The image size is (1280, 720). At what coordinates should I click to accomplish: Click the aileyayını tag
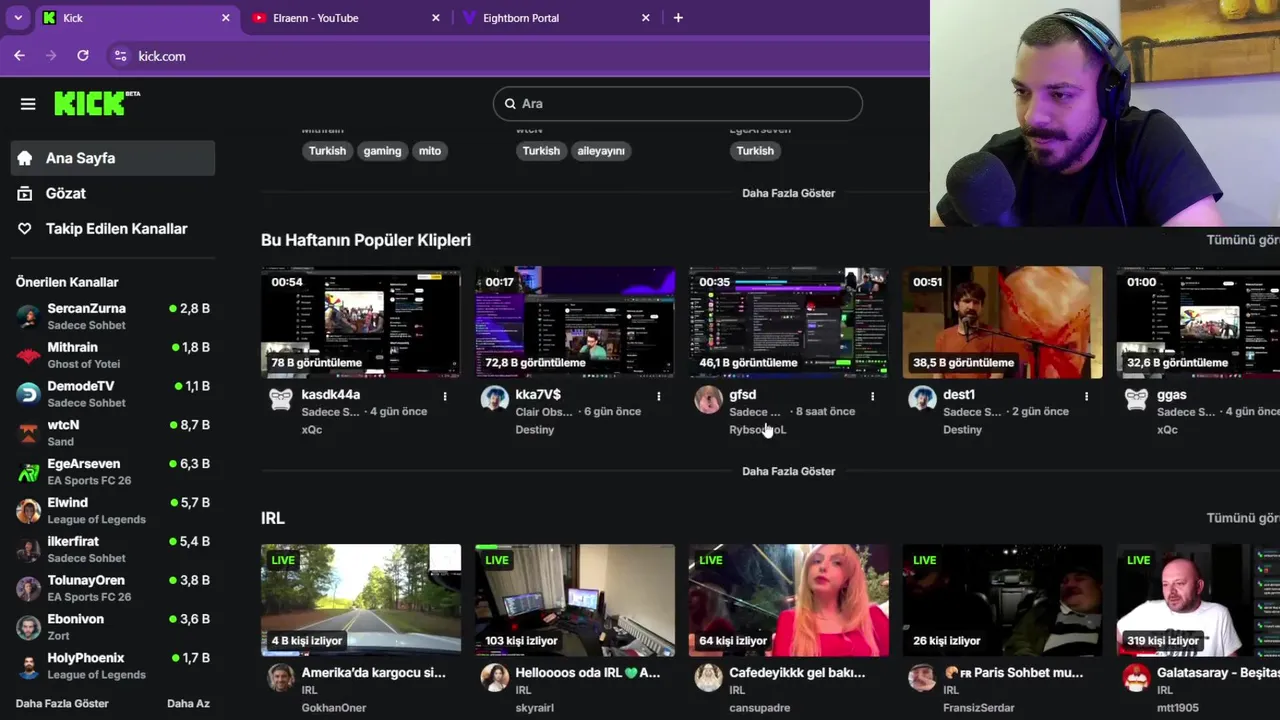point(601,151)
